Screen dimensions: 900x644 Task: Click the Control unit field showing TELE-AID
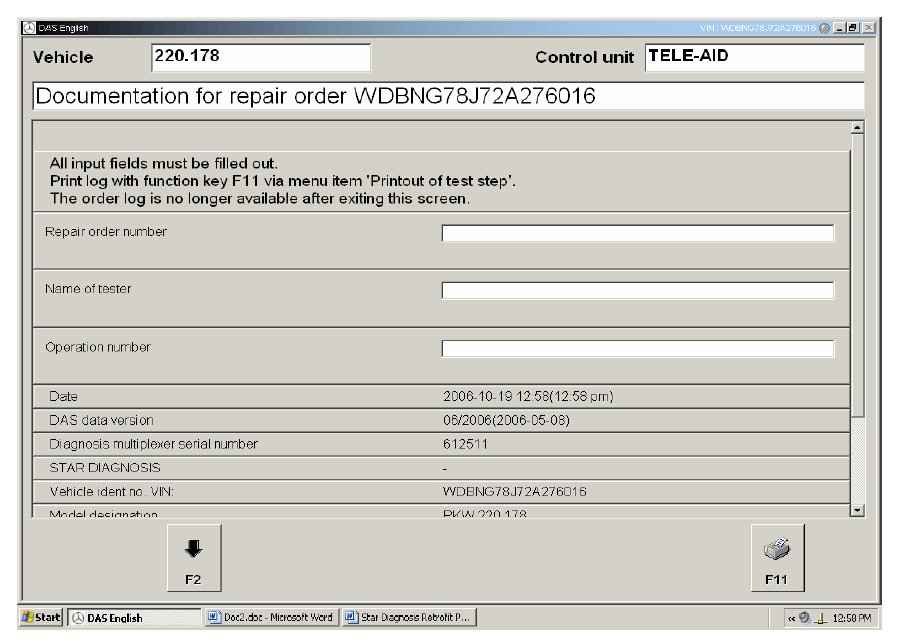click(753, 57)
